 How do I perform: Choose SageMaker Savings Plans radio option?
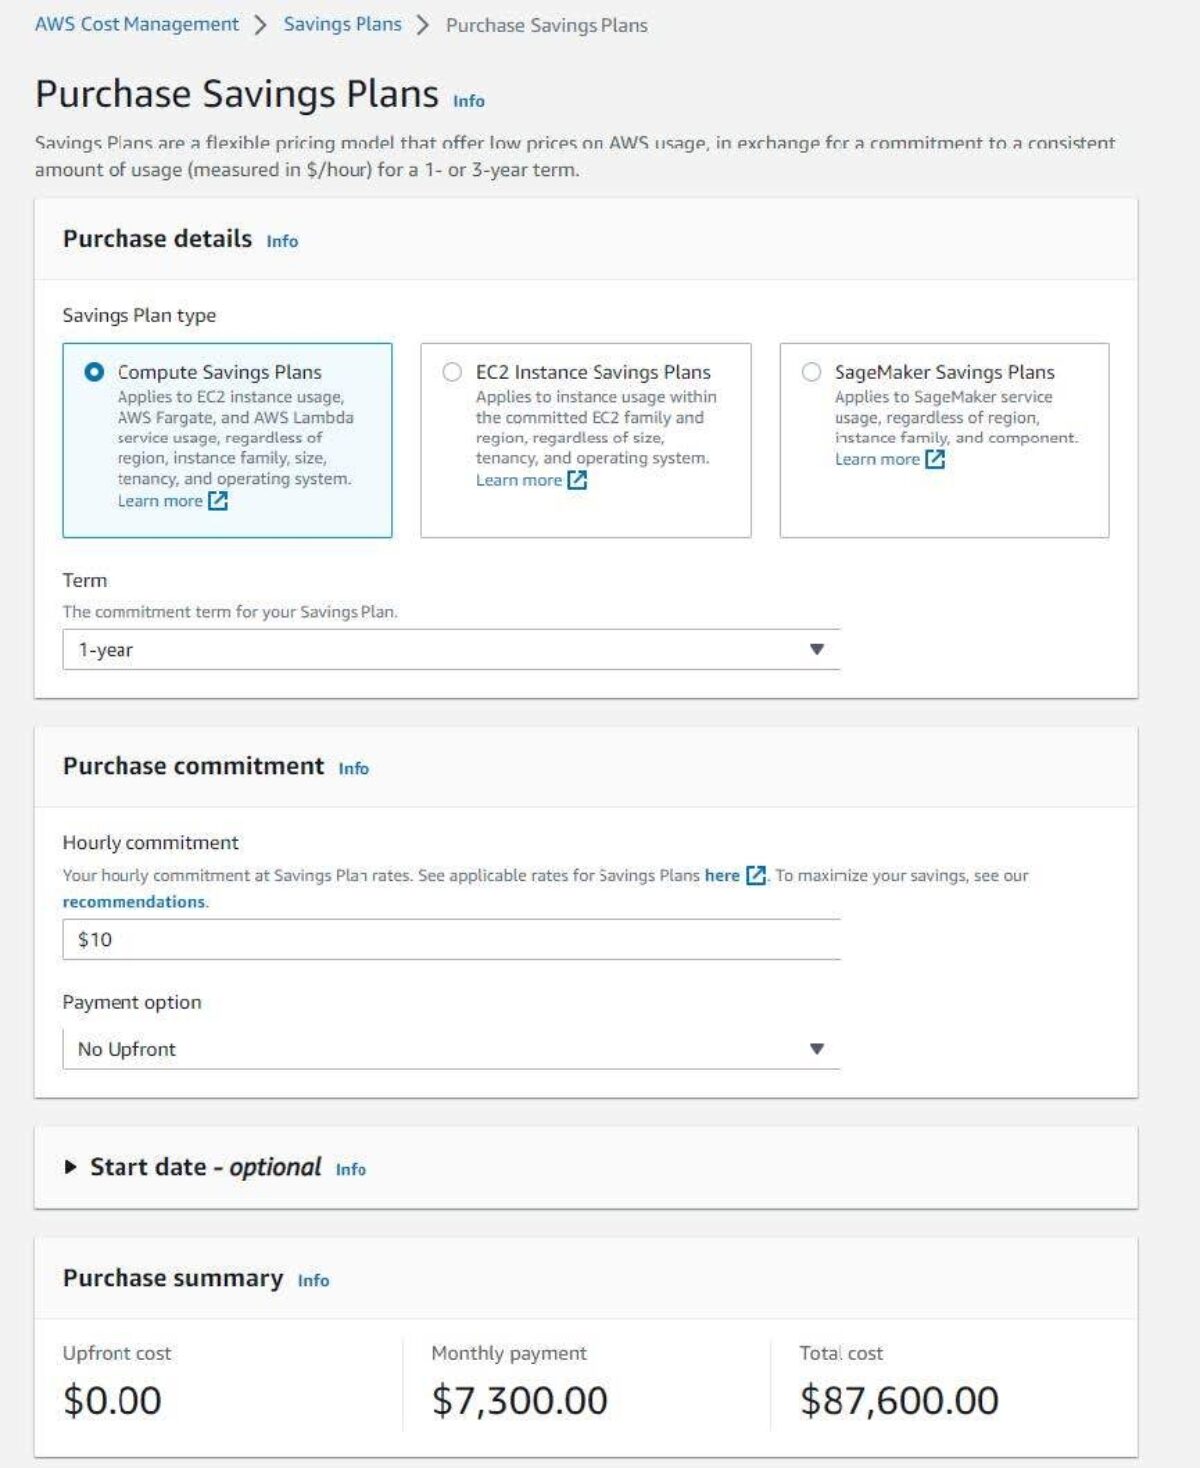click(811, 372)
